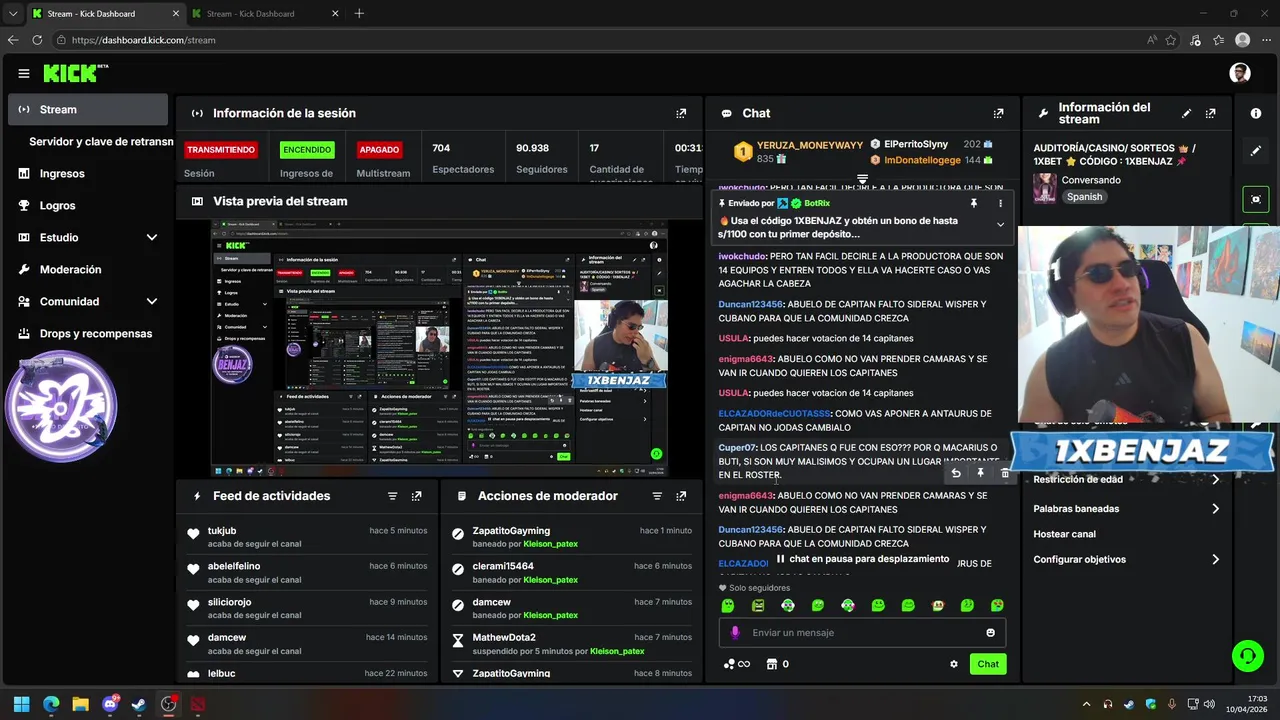Viewport: 1280px width, 720px height.
Task: Open the Windows Start menu
Action: pos(22,704)
